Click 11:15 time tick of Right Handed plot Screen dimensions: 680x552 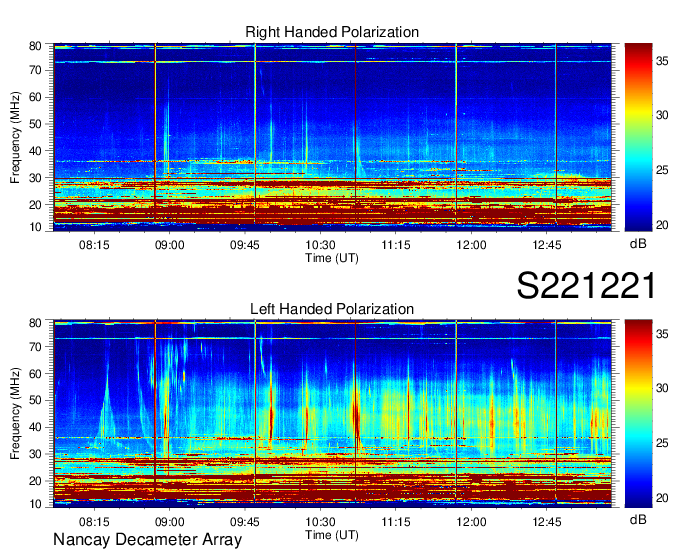(396, 245)
